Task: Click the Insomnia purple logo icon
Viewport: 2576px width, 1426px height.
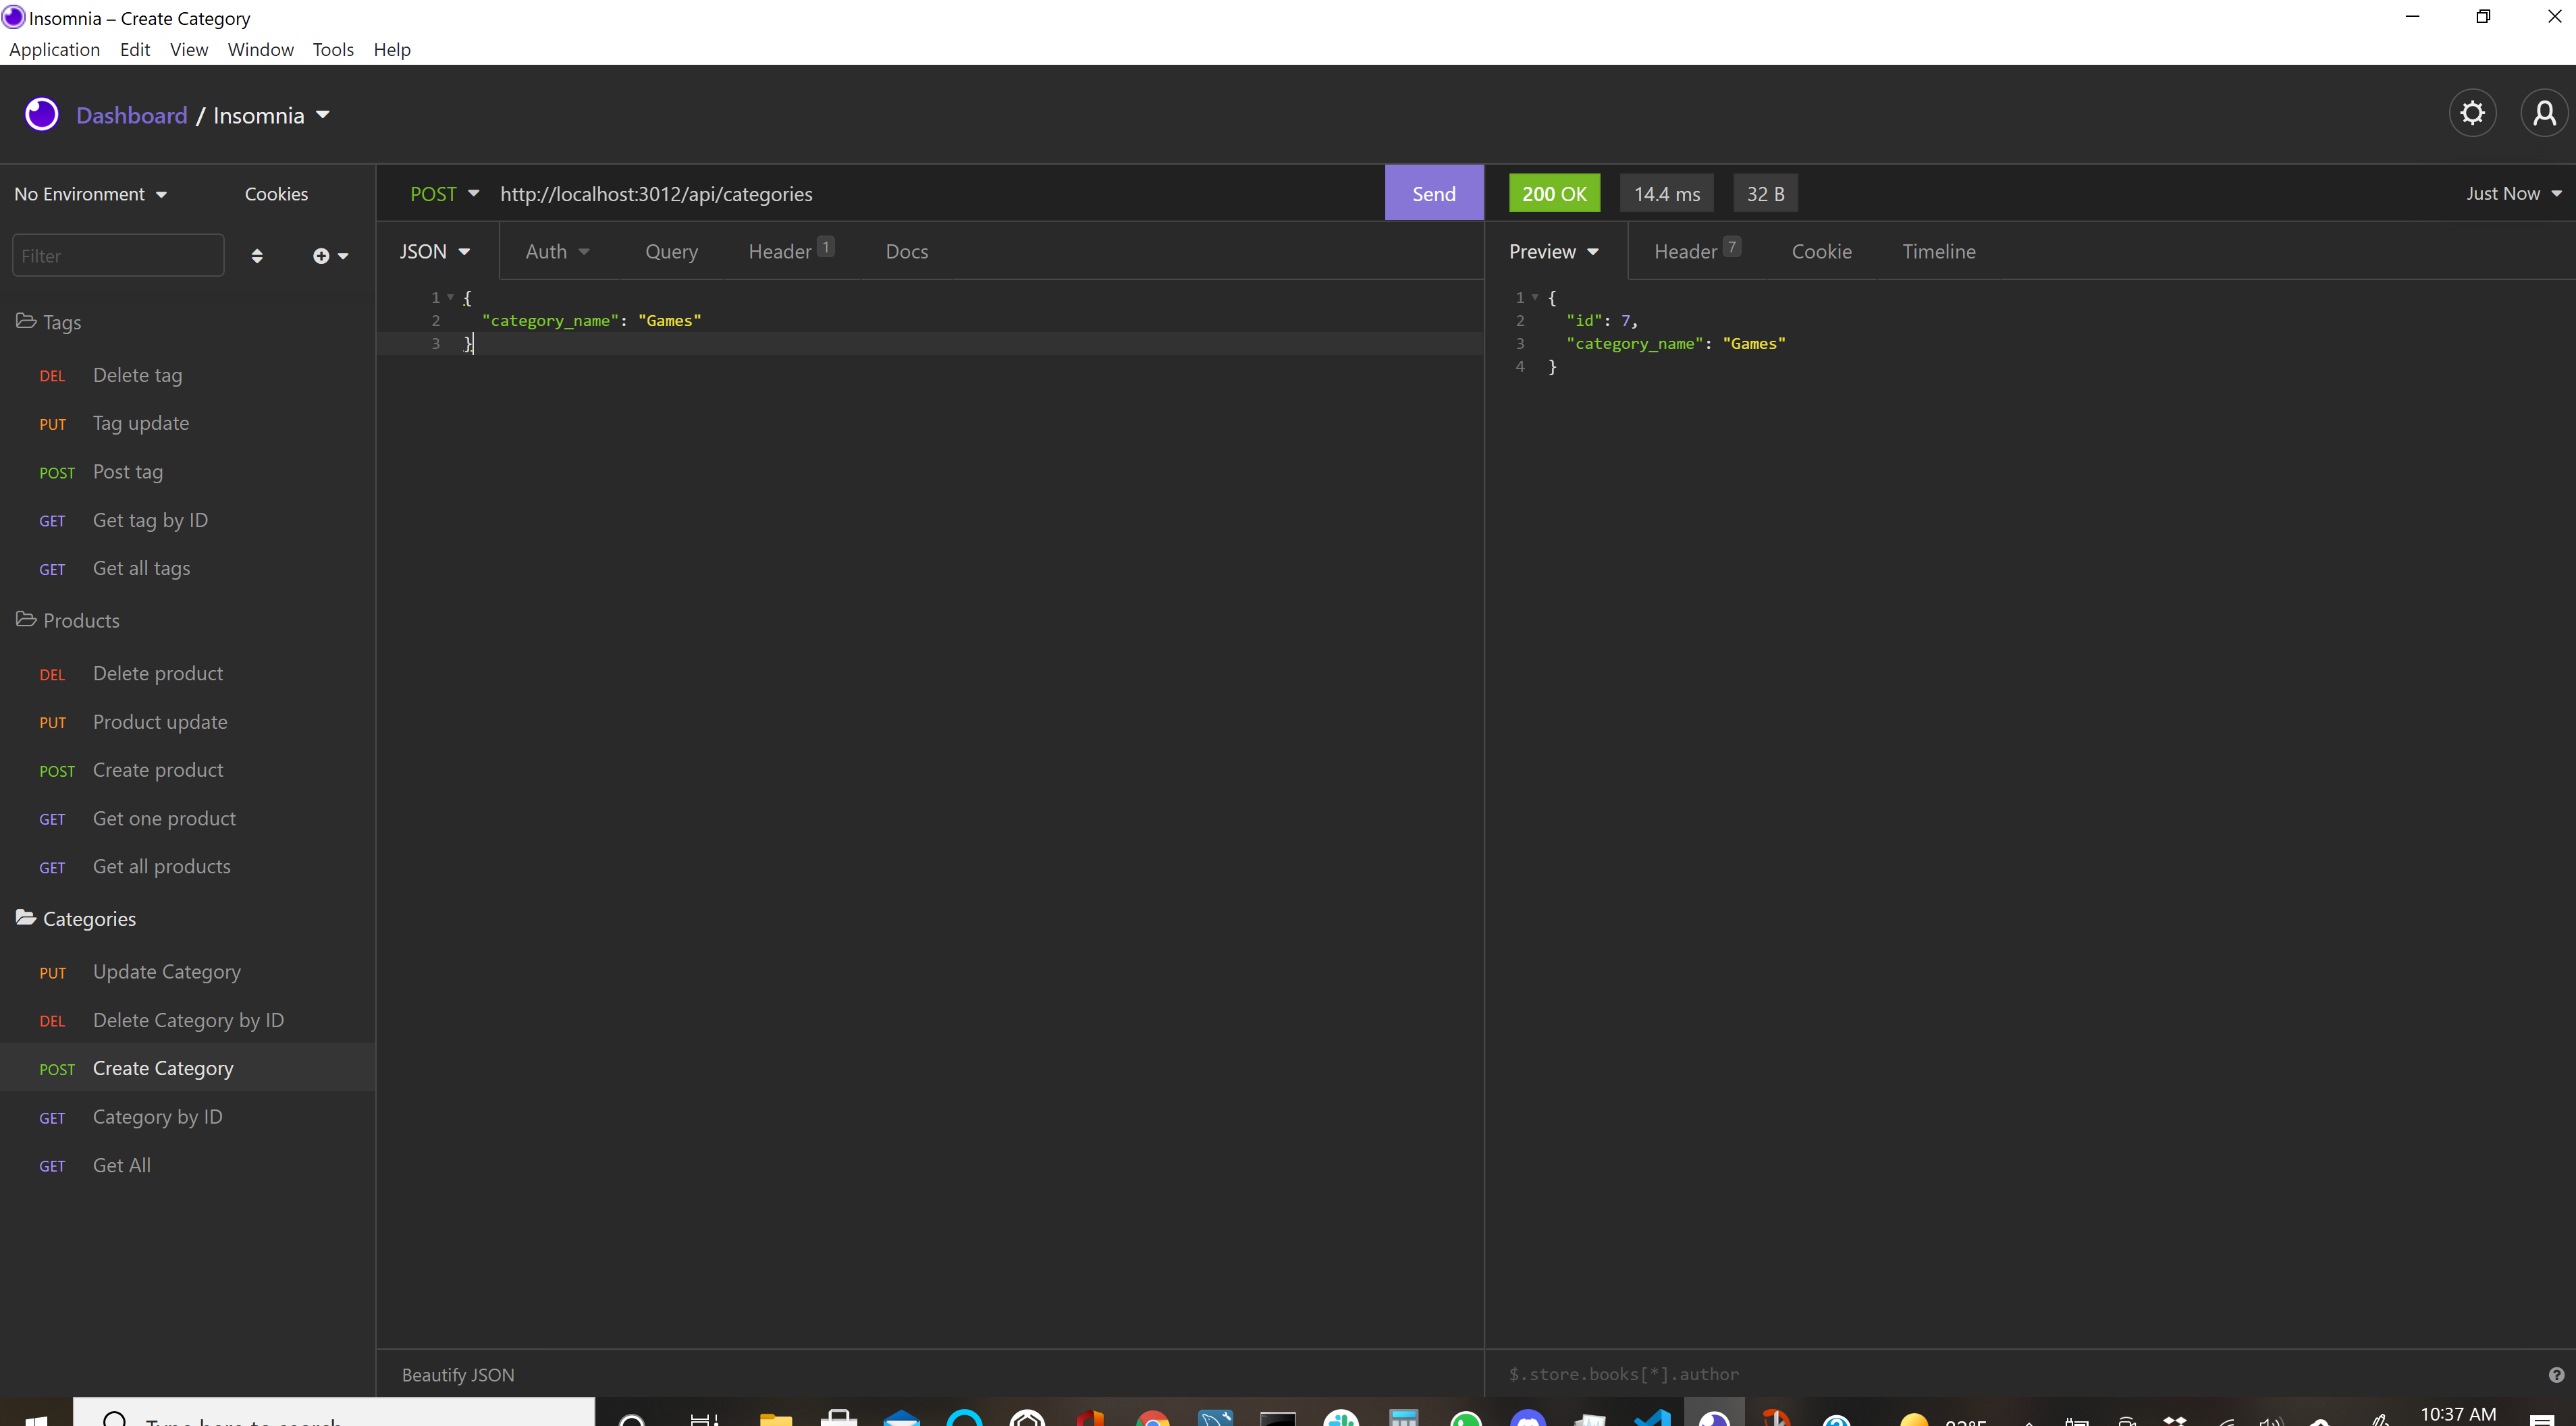Action: point(42,115)
